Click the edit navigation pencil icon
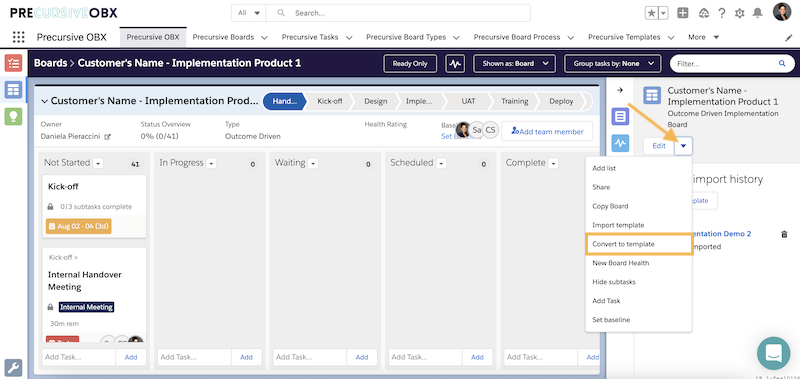This screenshot has width=800, height=379. point(788,38)
